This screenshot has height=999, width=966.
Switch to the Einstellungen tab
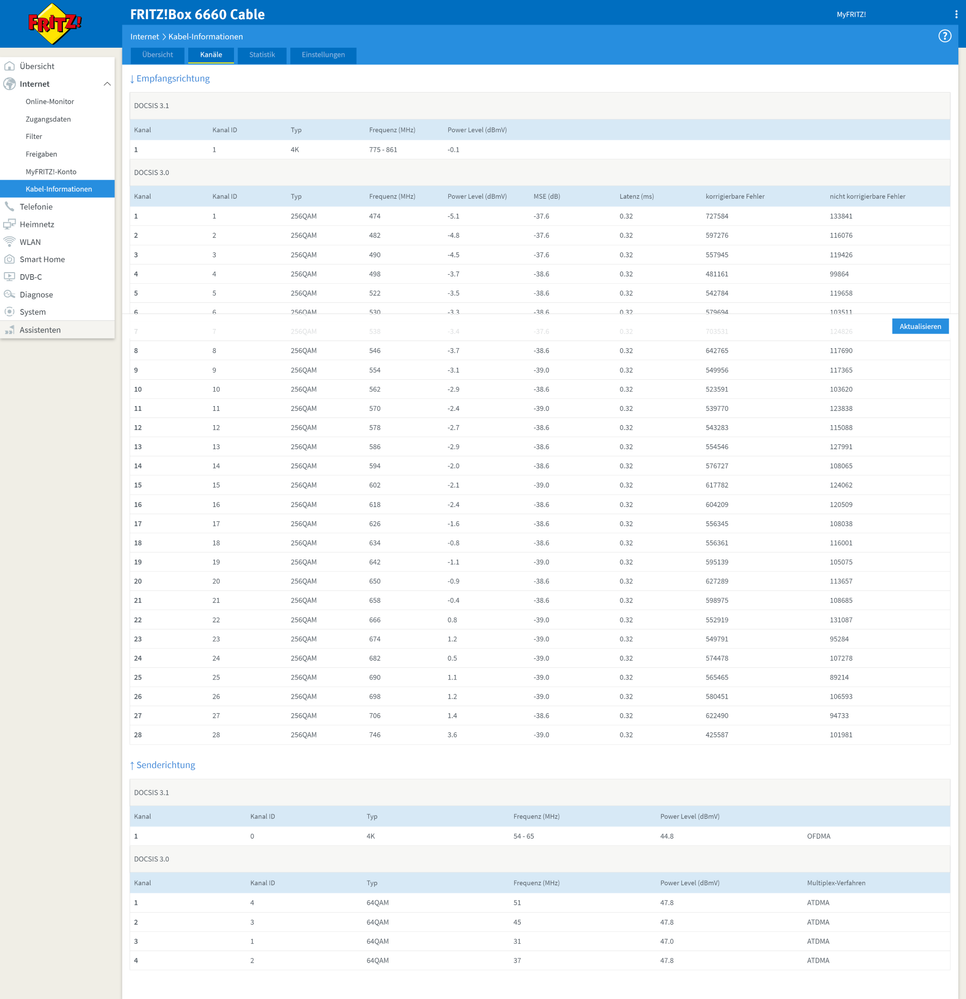[323, 55]
